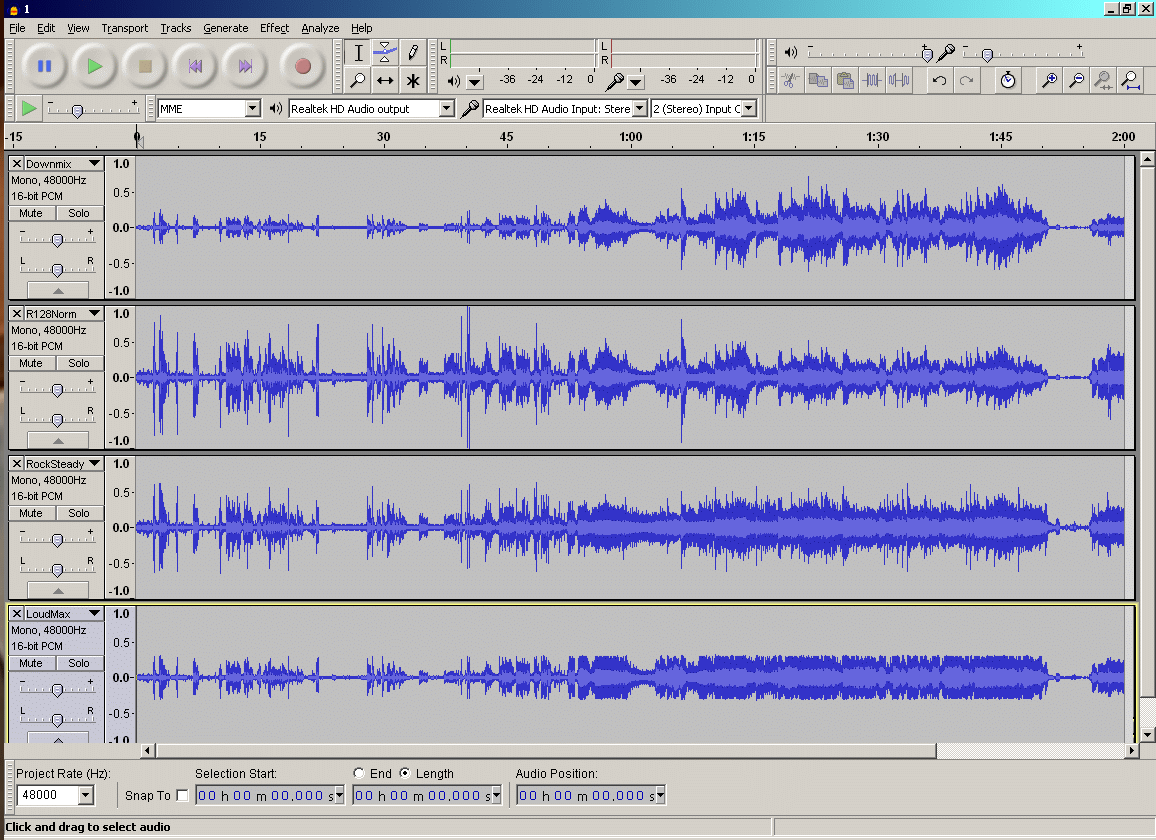Click the Undo arrow icon

point(939,80)
